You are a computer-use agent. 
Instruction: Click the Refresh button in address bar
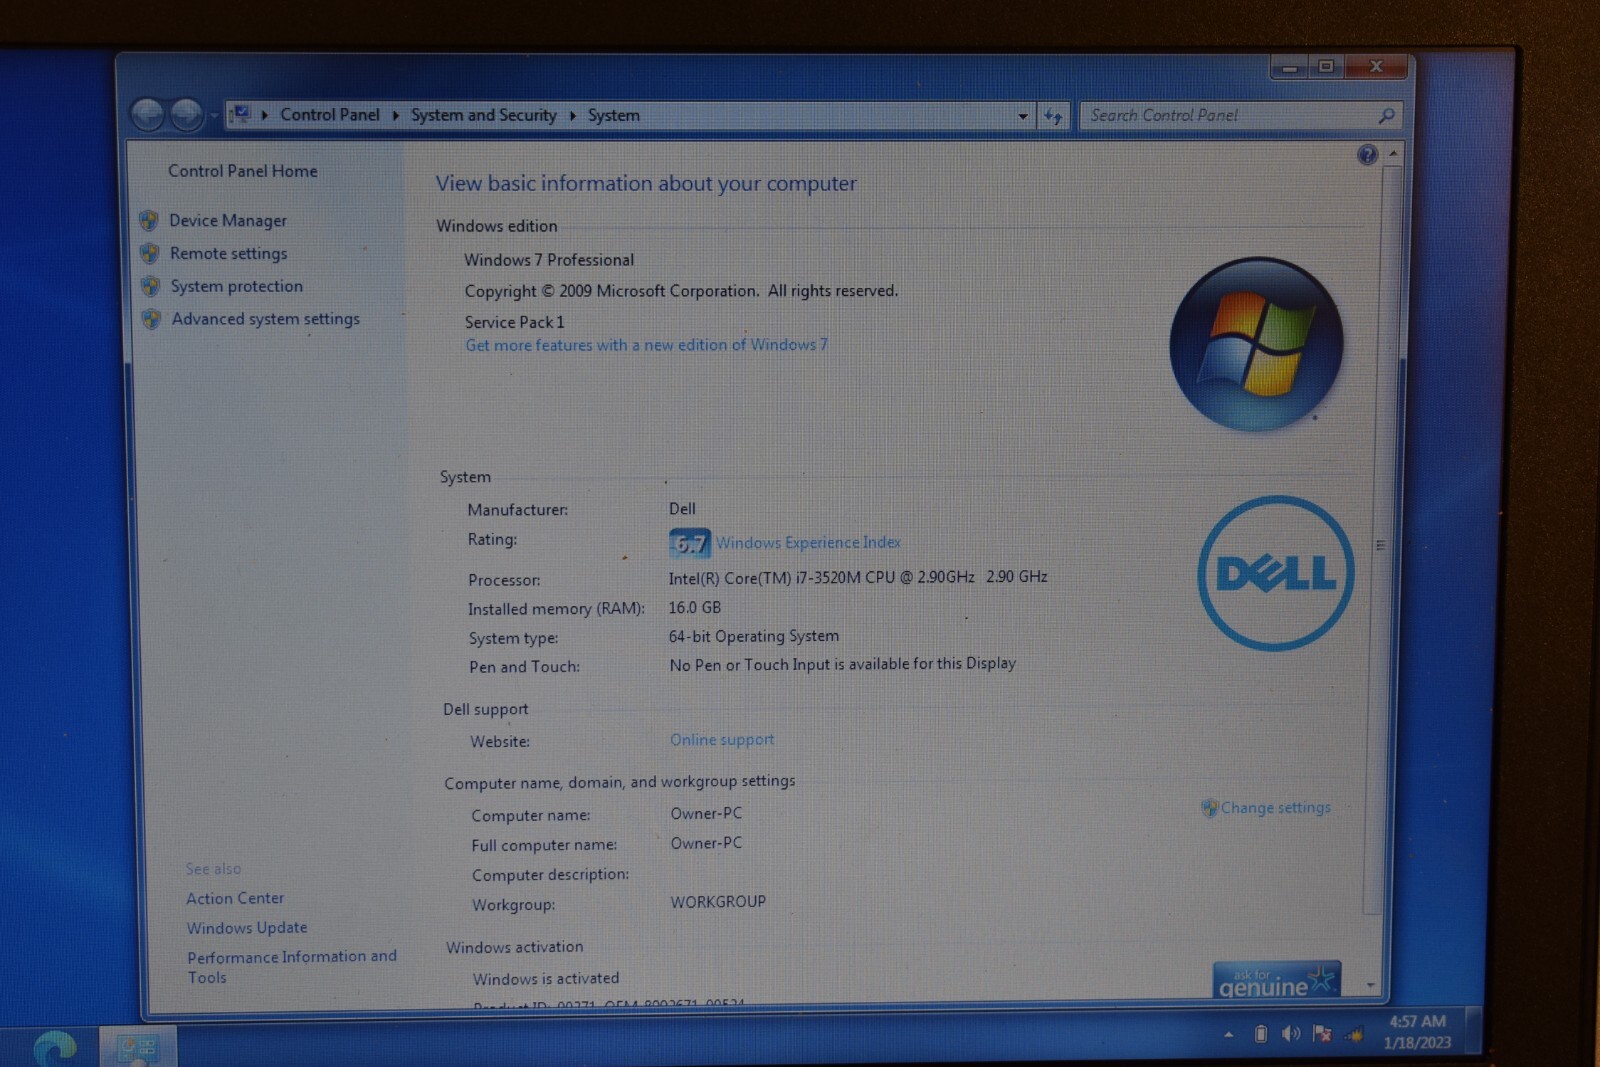[1053, 116]
